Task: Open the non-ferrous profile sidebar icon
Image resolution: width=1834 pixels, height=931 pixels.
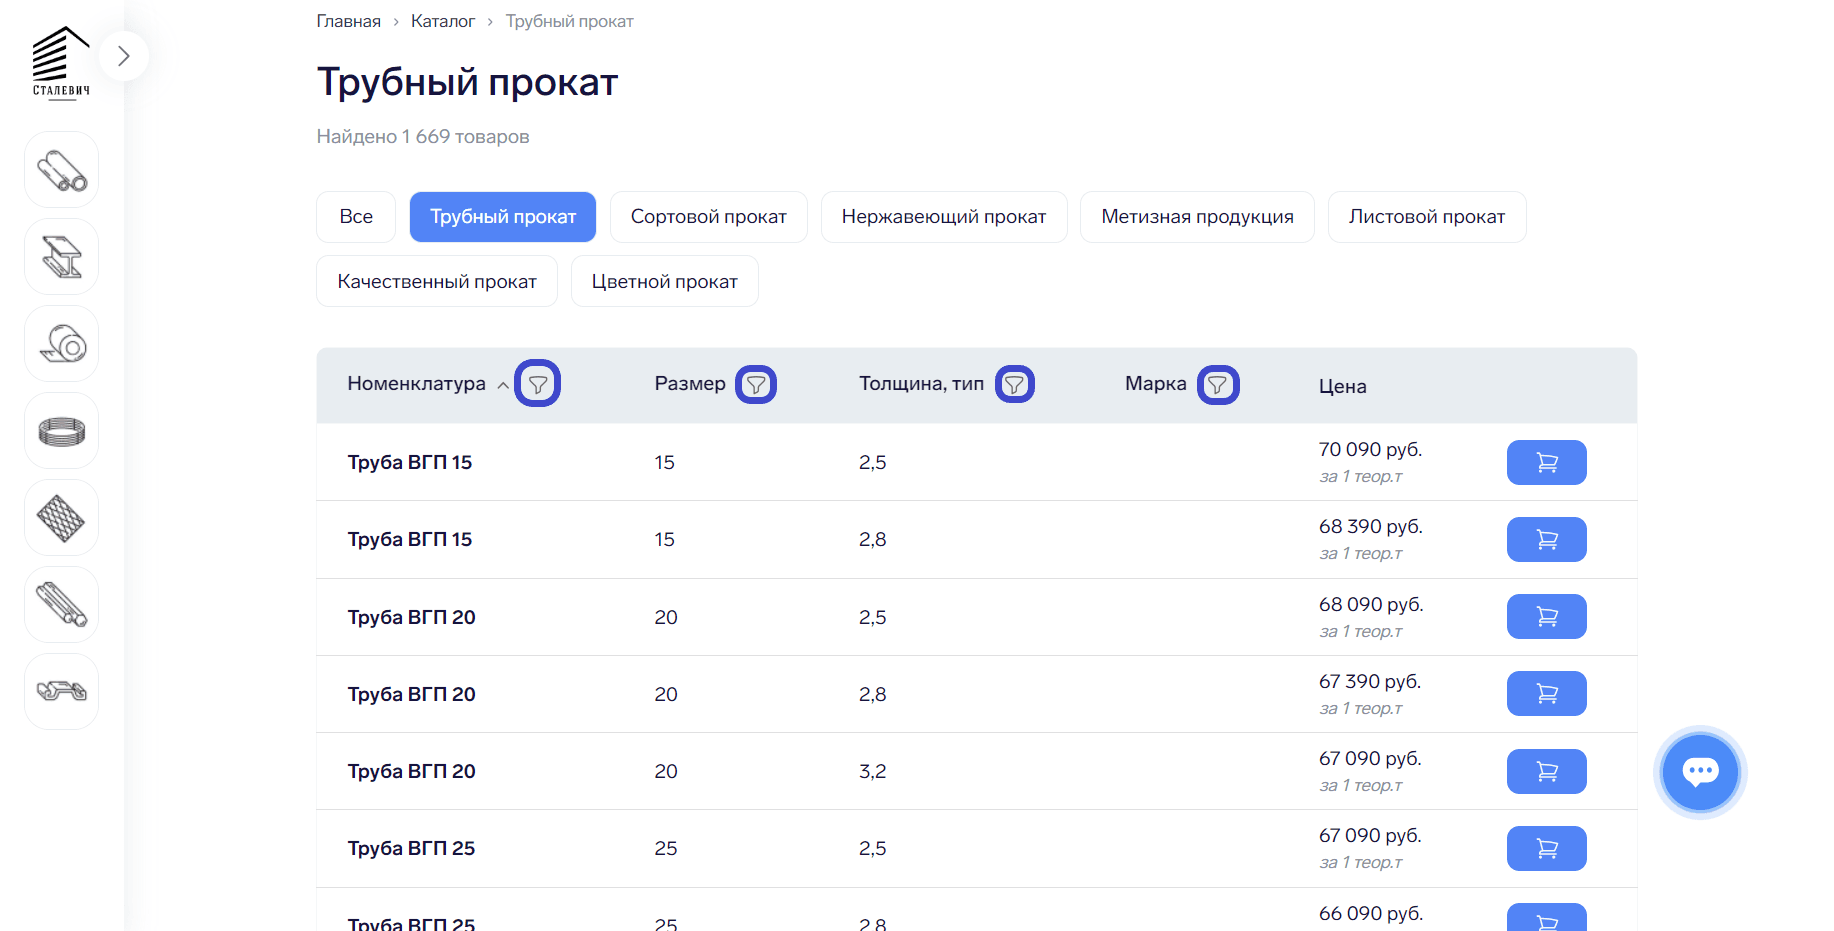Action: (62, 692)
